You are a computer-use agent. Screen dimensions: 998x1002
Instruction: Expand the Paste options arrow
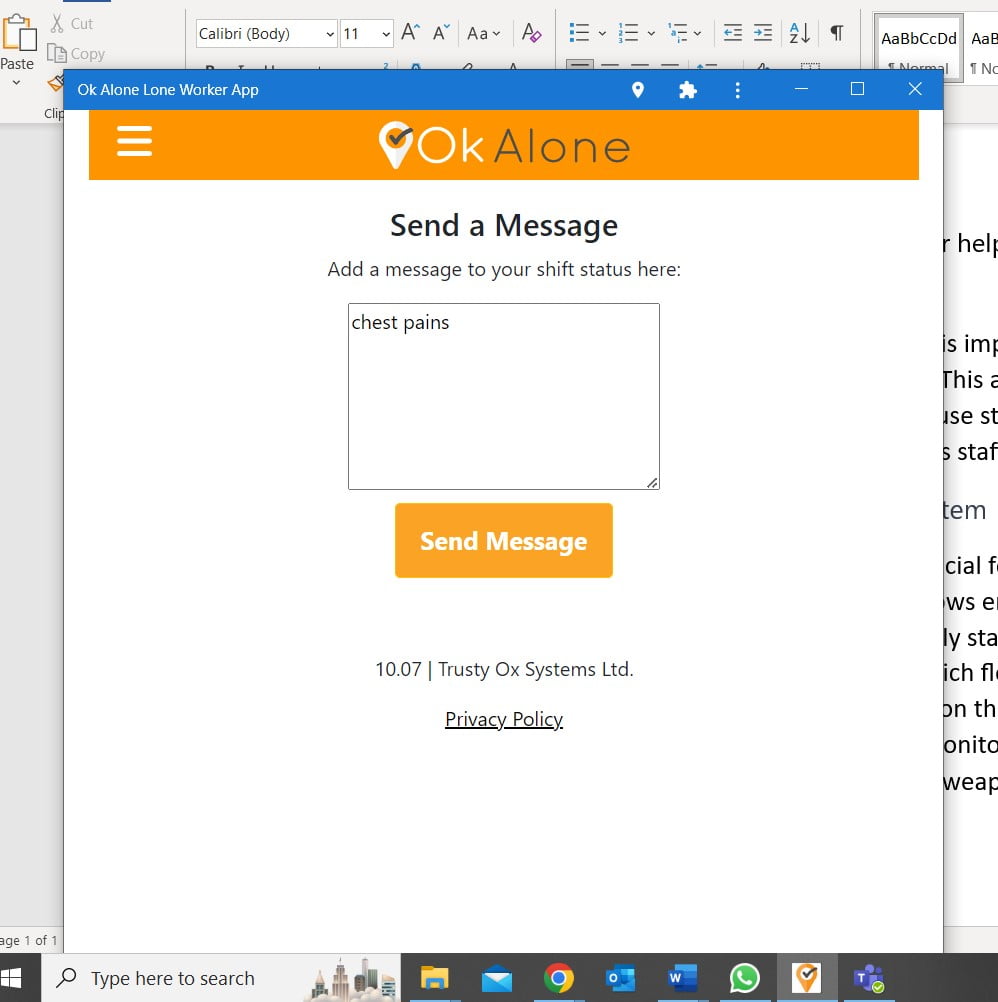17,82
